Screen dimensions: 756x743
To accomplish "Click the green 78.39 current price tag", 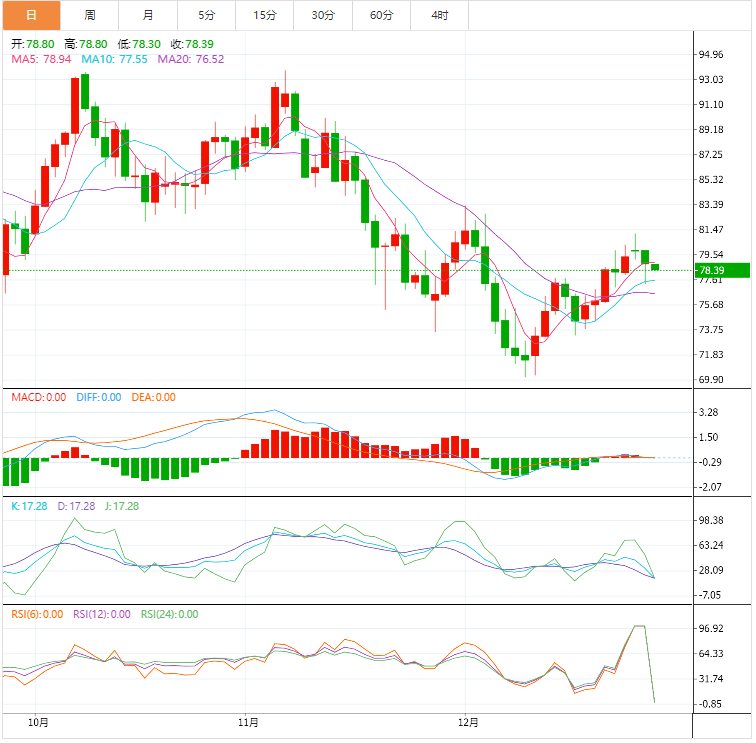I will [x=722, y=270].
